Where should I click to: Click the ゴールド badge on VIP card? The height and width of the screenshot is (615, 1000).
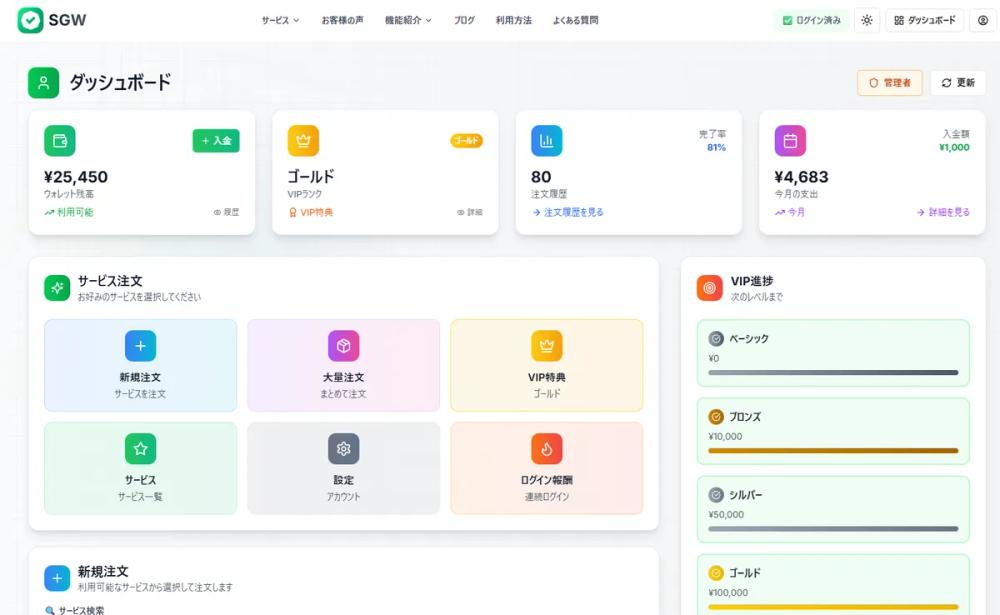(466, 141)
